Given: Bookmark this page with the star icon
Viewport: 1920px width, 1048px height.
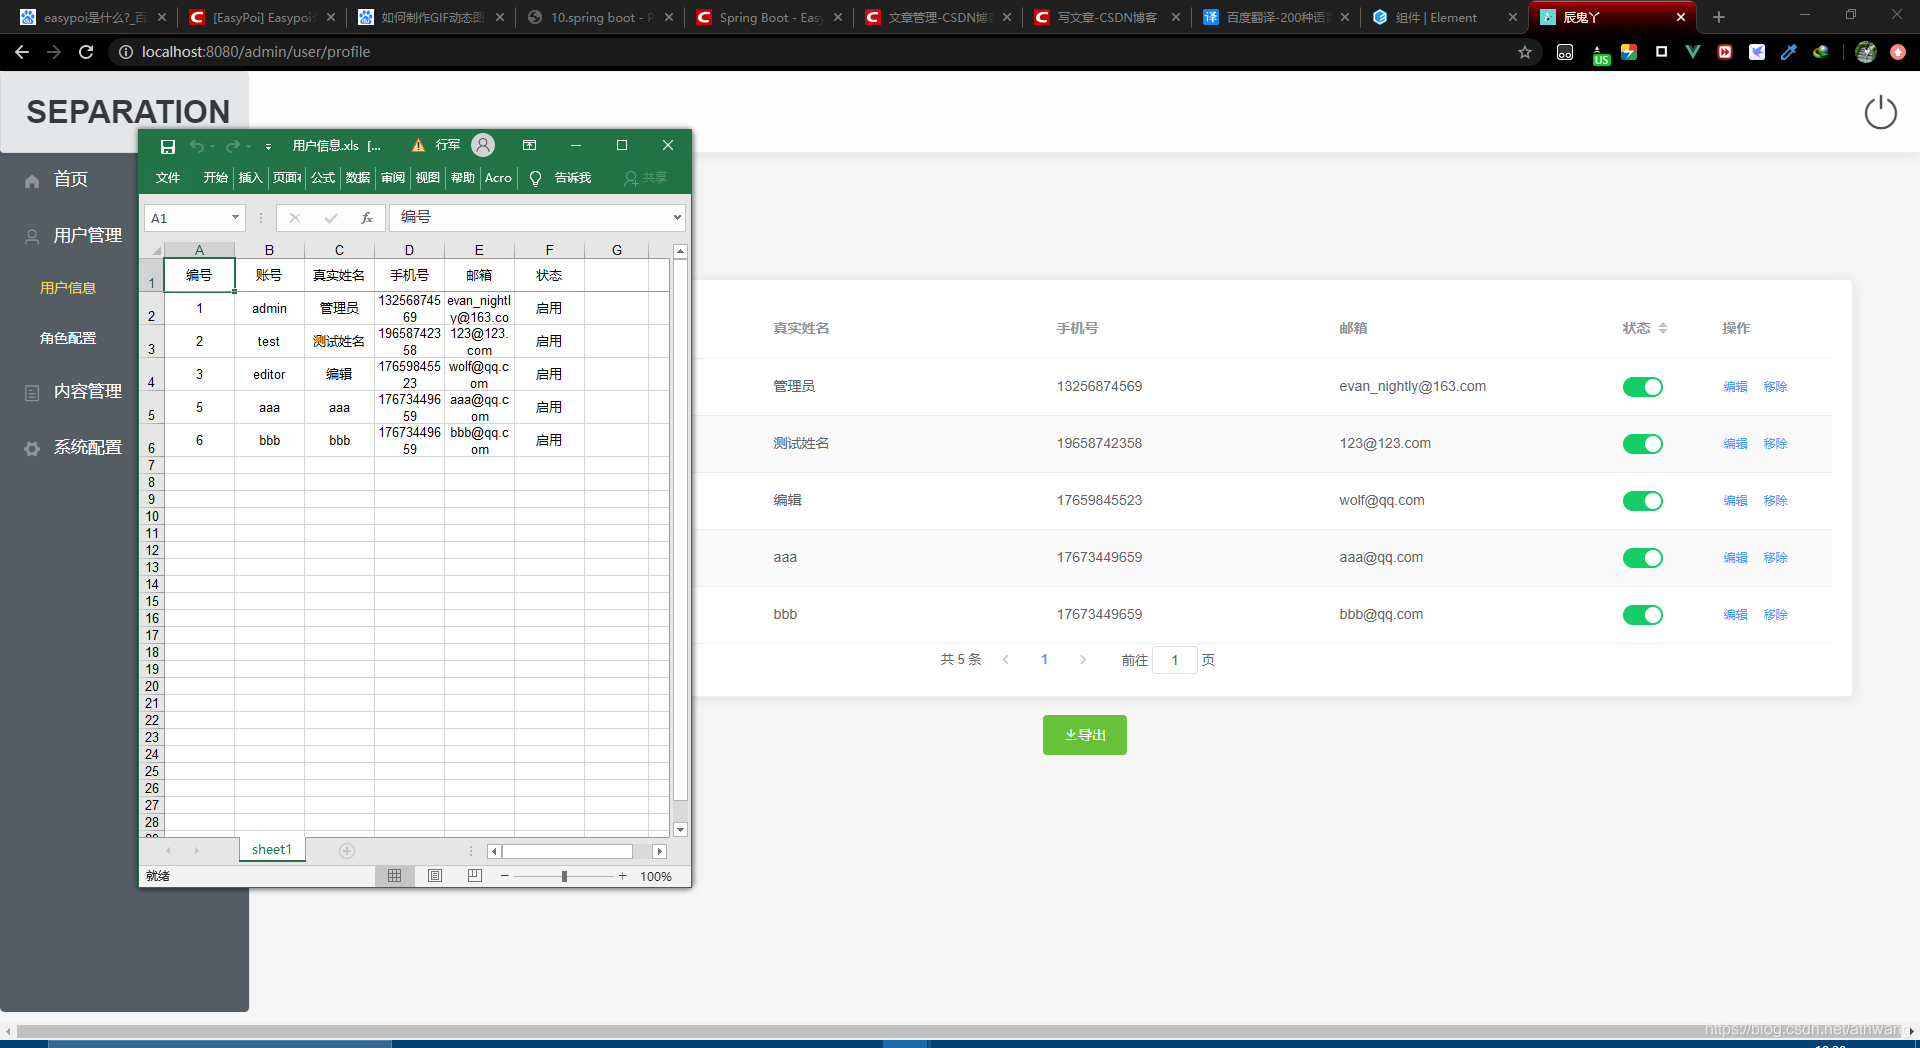Looking at the screenshot, I should pos(1524,52).
